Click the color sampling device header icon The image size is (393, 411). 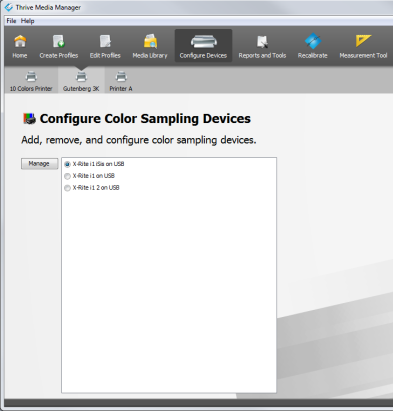pyautogui.click(x=29, y=119)
